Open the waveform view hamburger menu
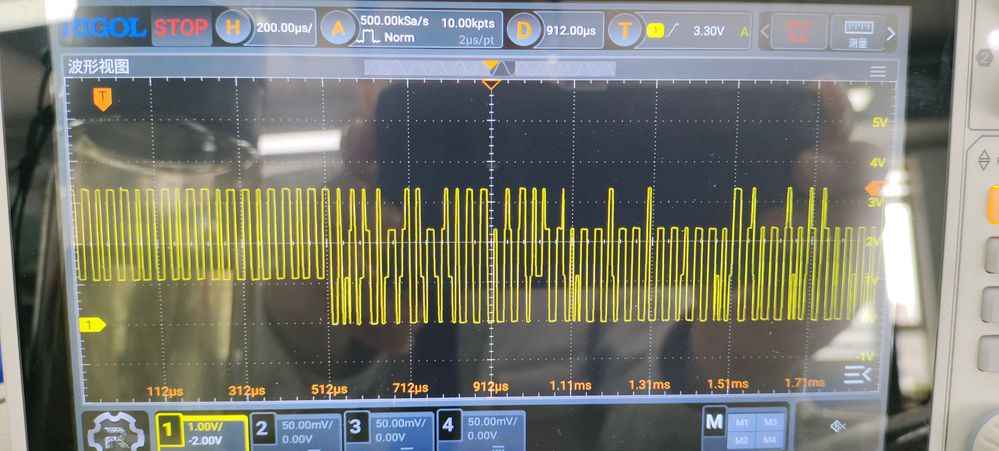This screenshot has width=999, height=451. coord(877,71)
